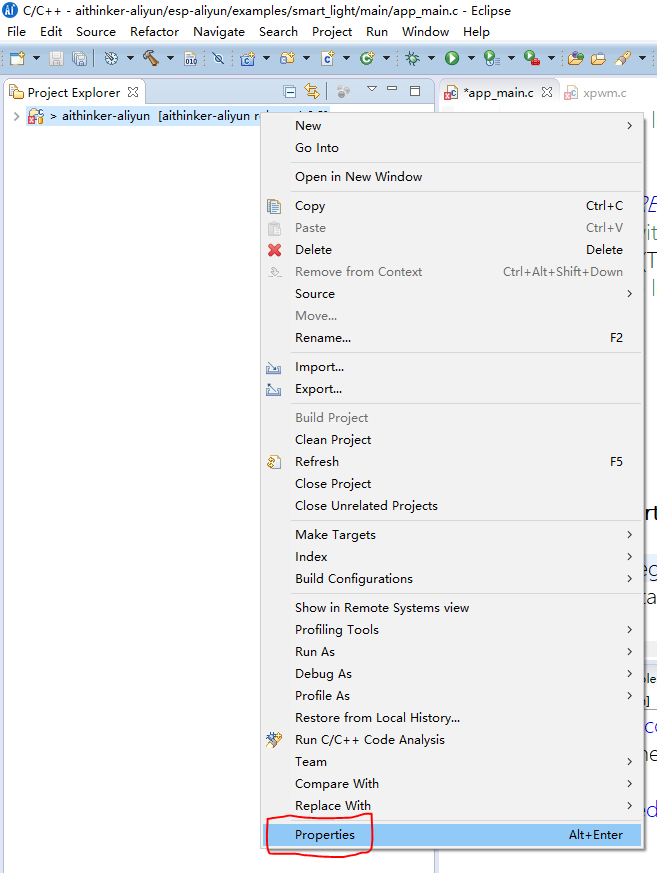Choose Clean Project

pos(452,439)
